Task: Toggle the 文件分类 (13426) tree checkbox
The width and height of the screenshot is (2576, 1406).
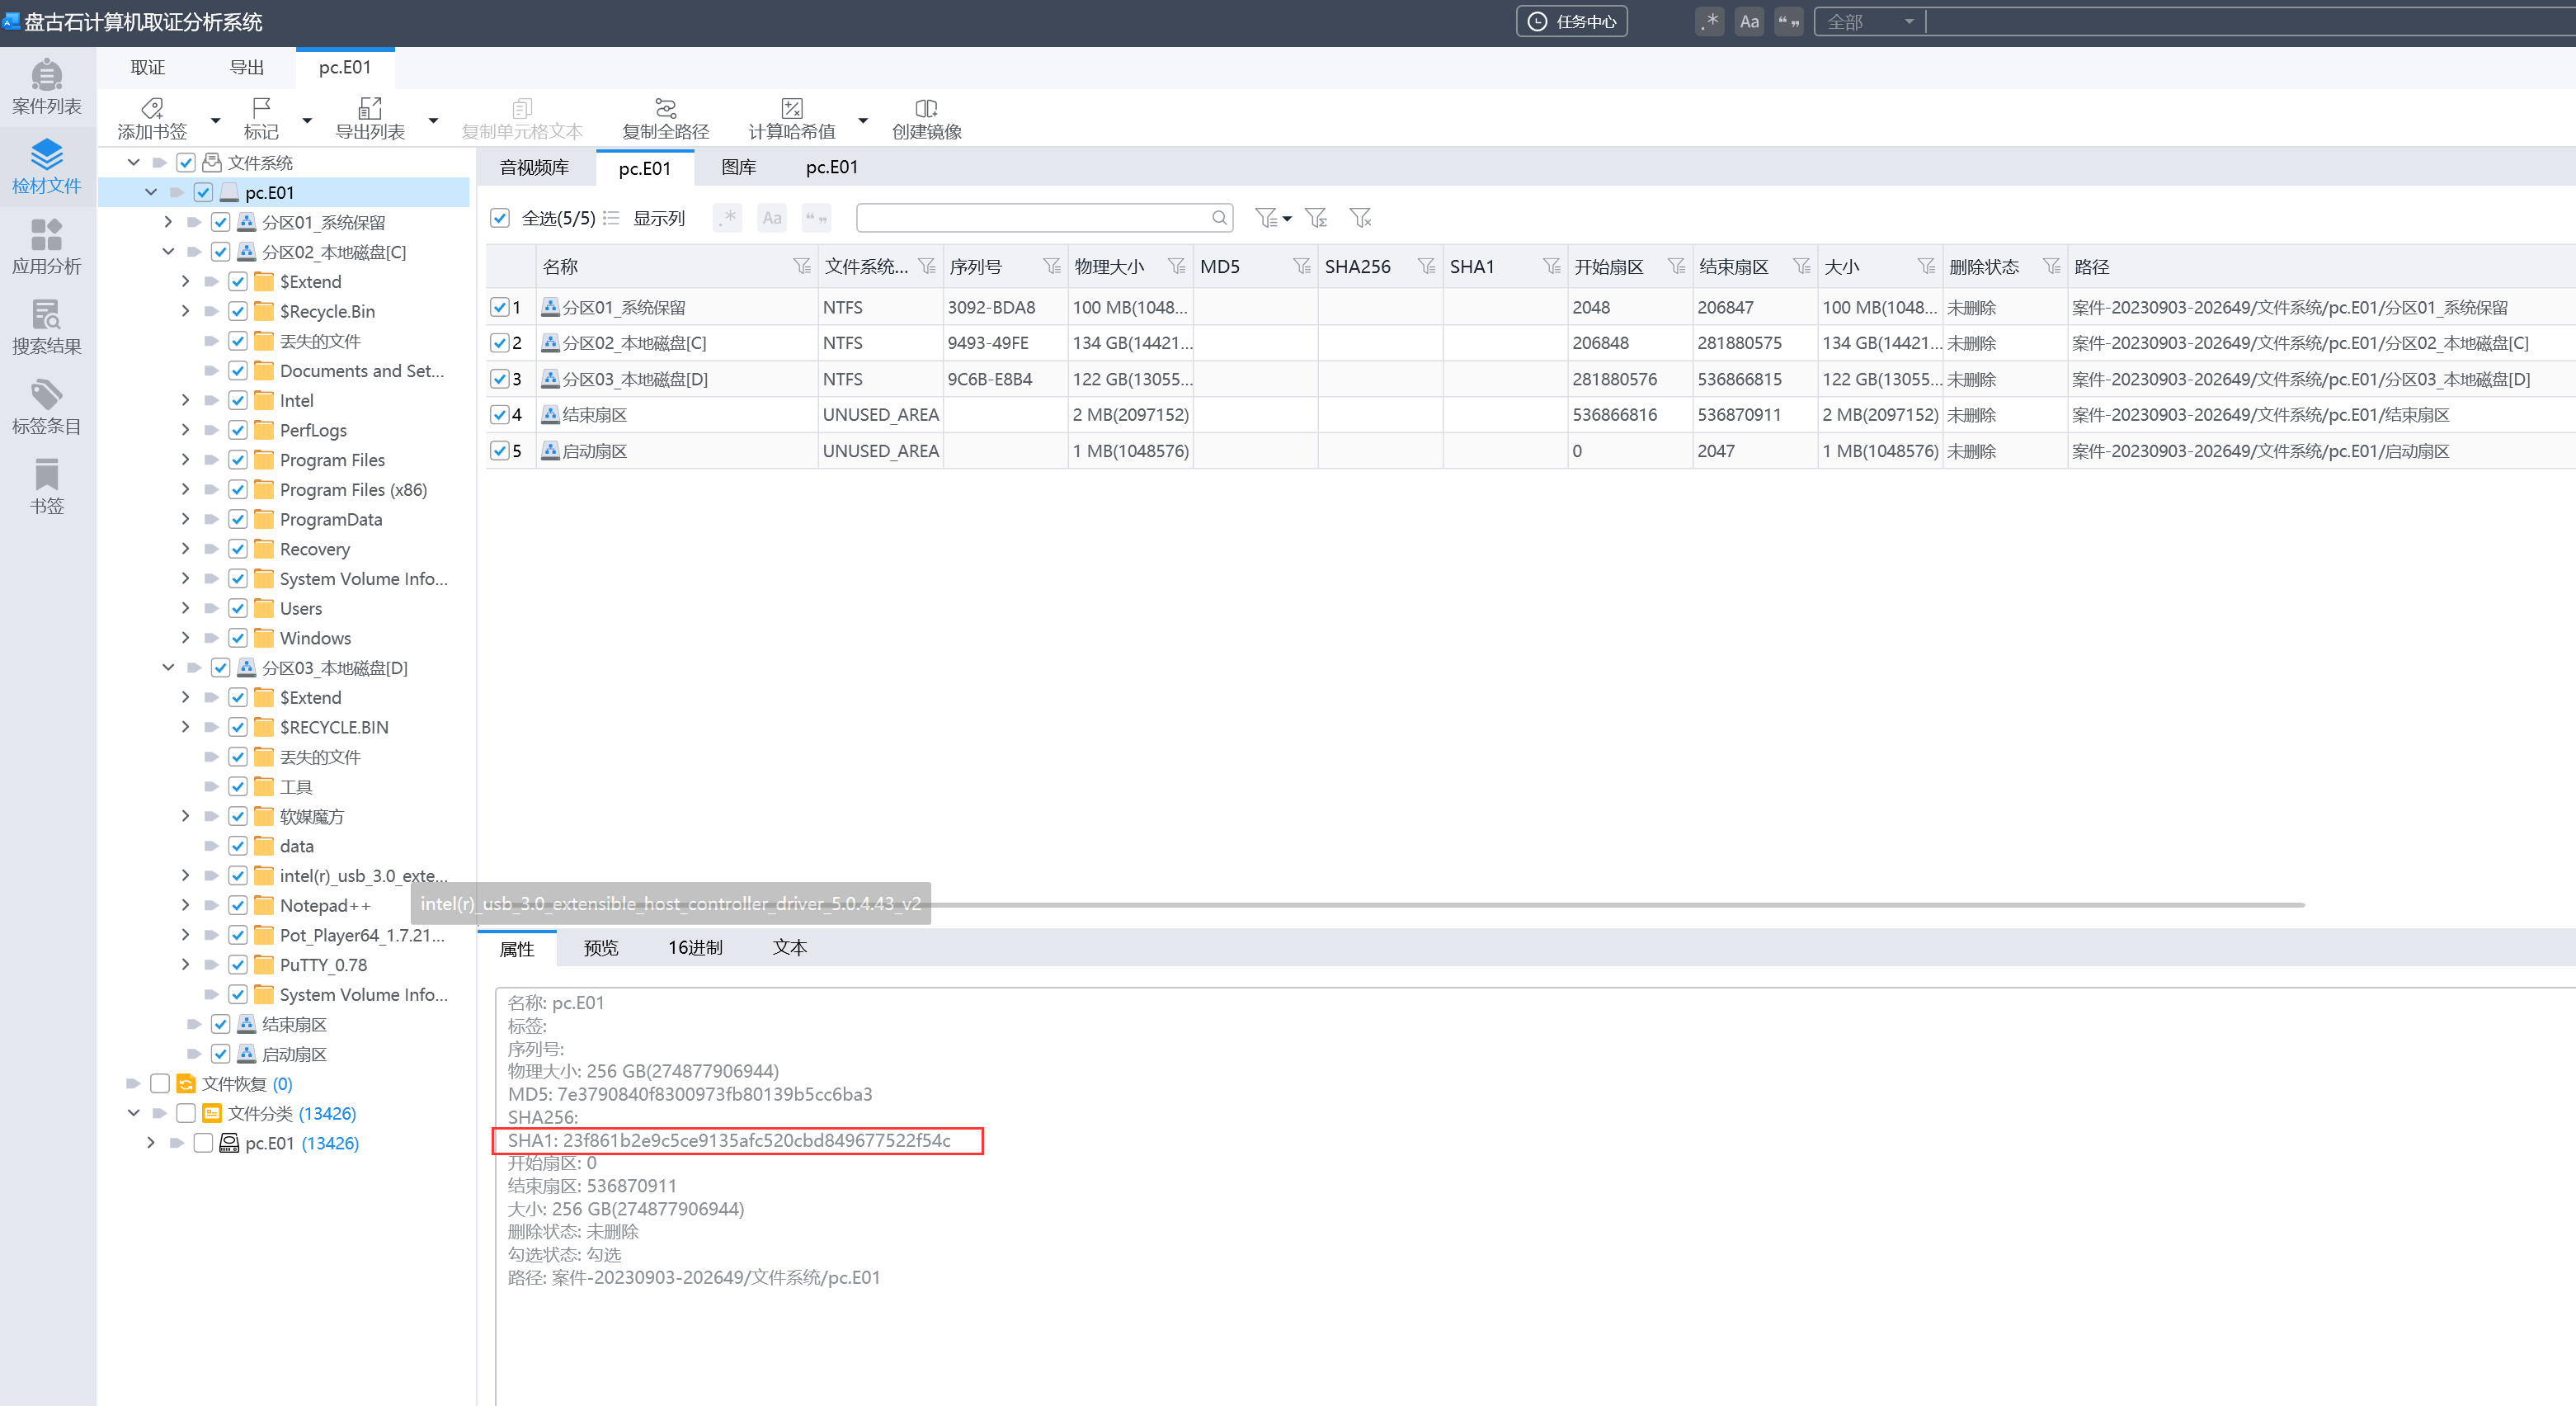Action: 186,1113
